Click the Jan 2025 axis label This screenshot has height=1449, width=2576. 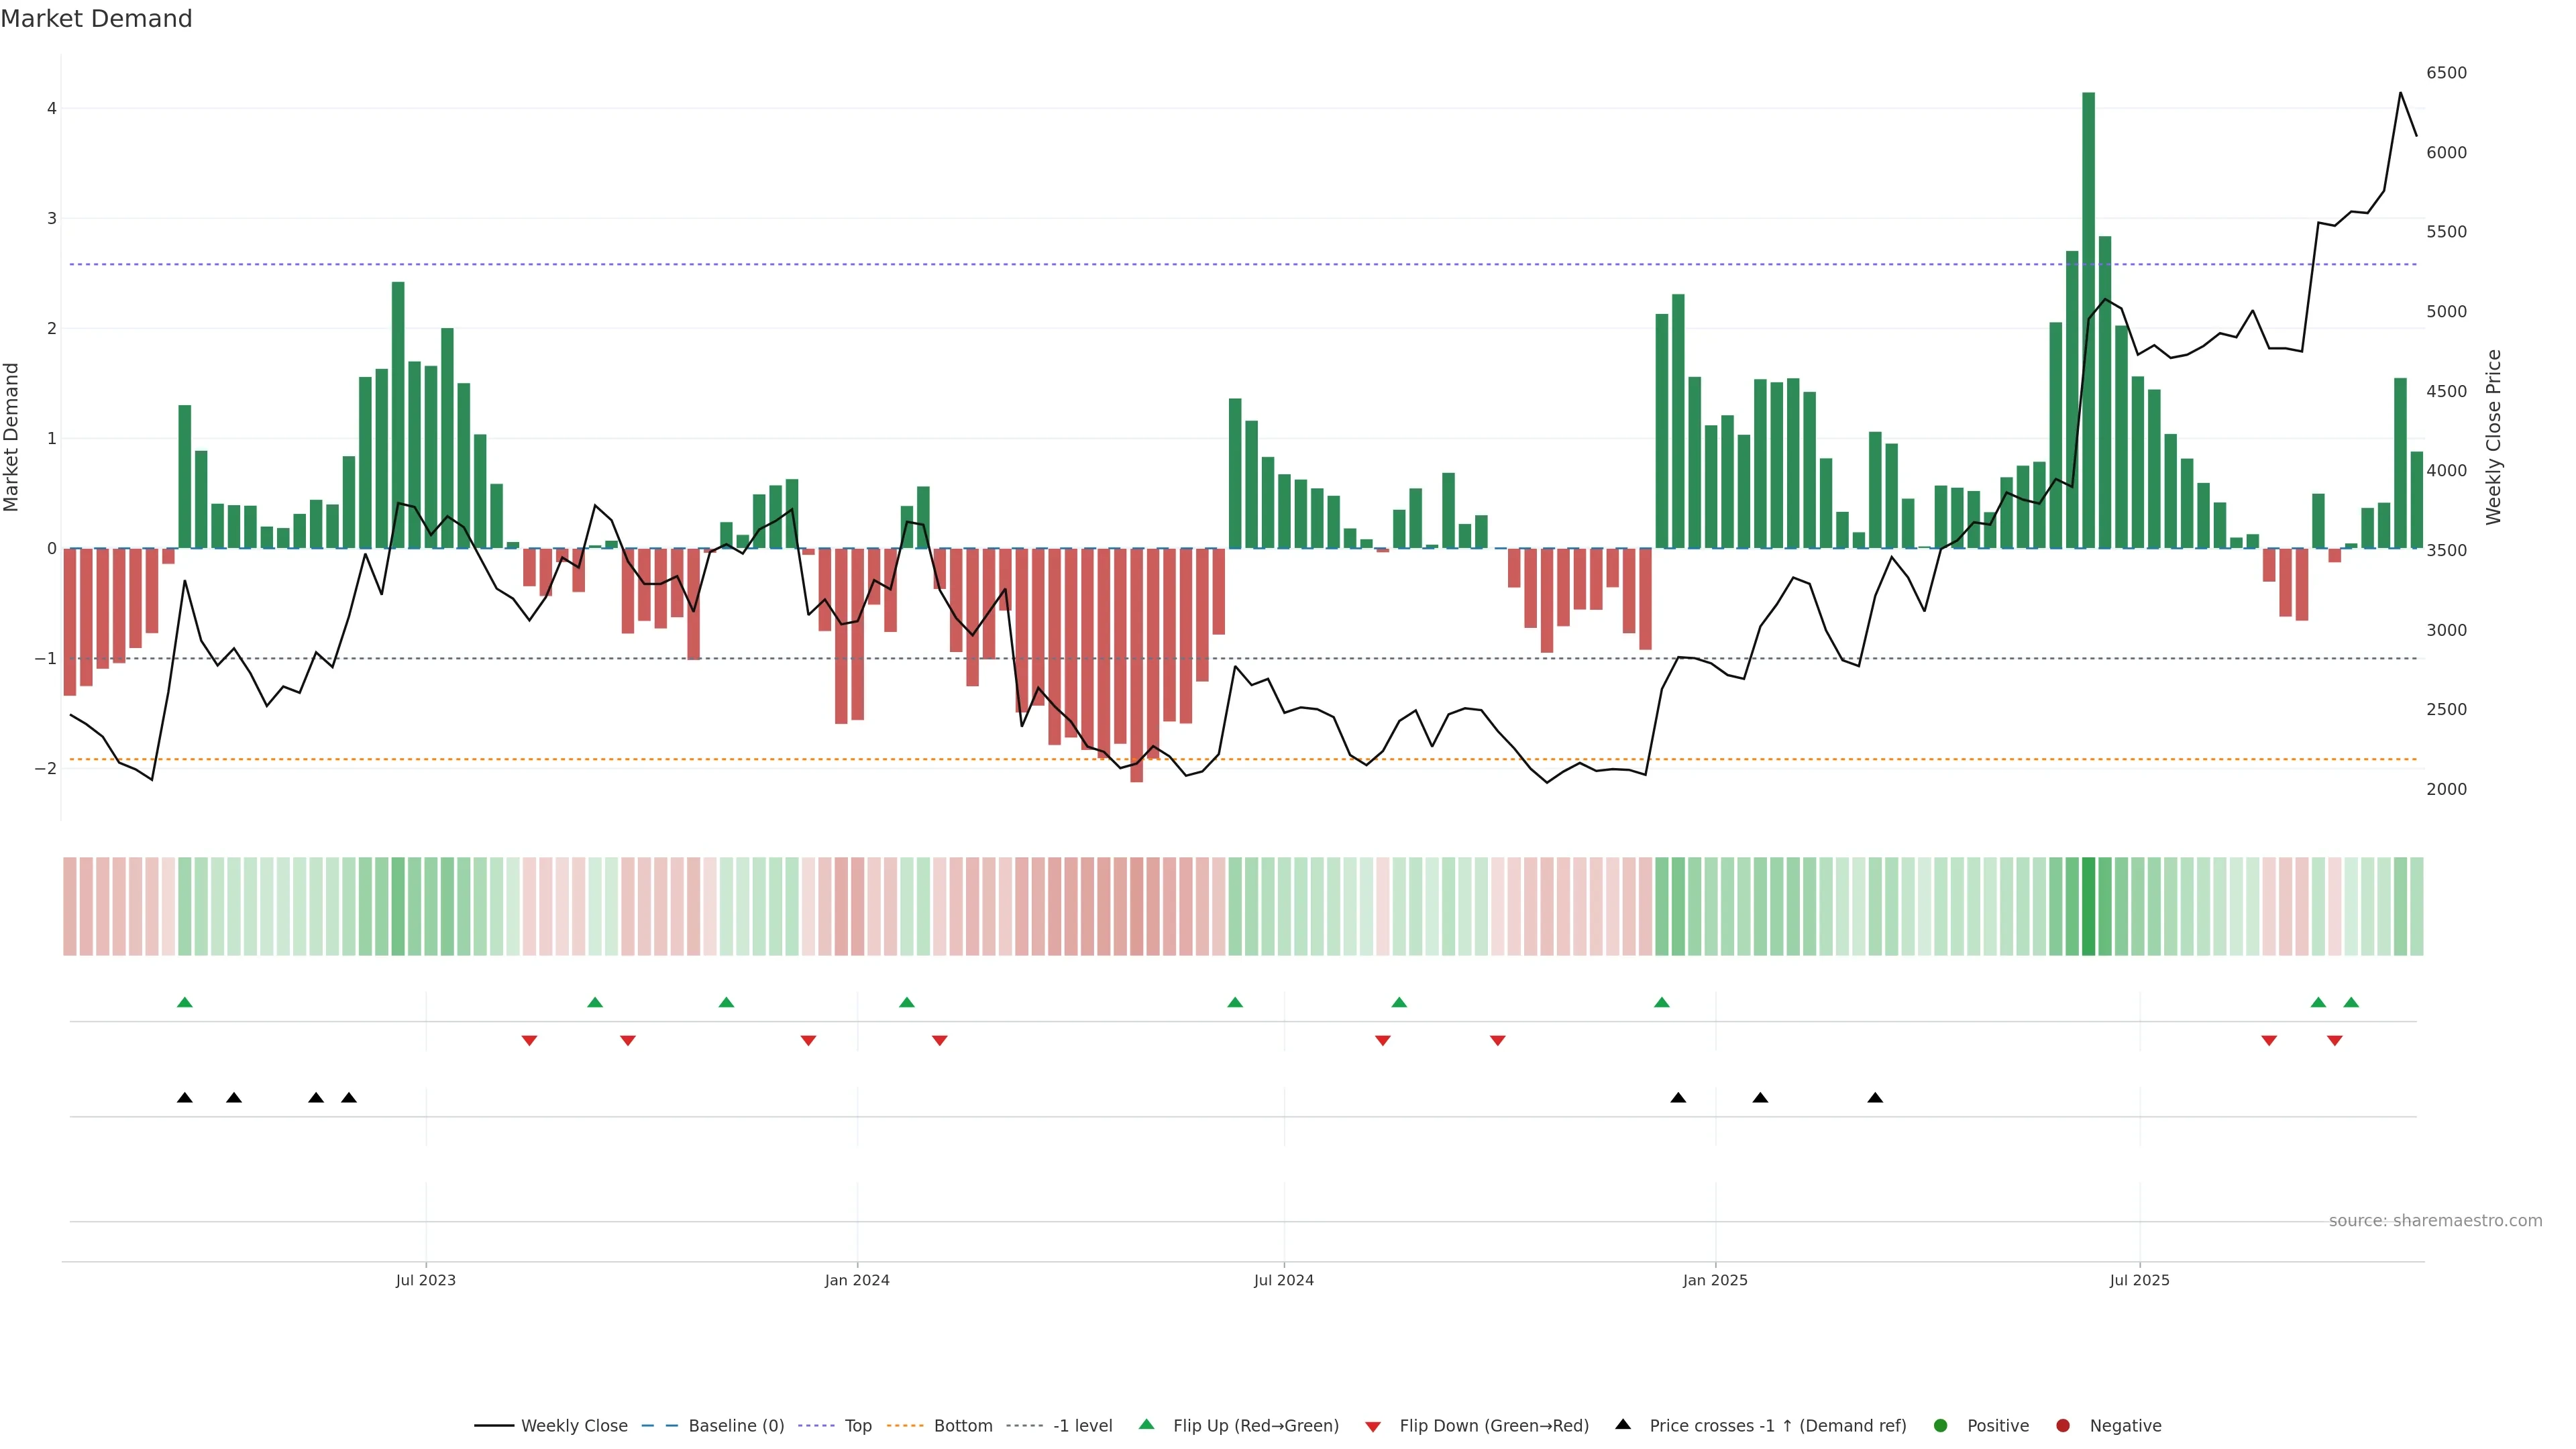(1715, 1280)
